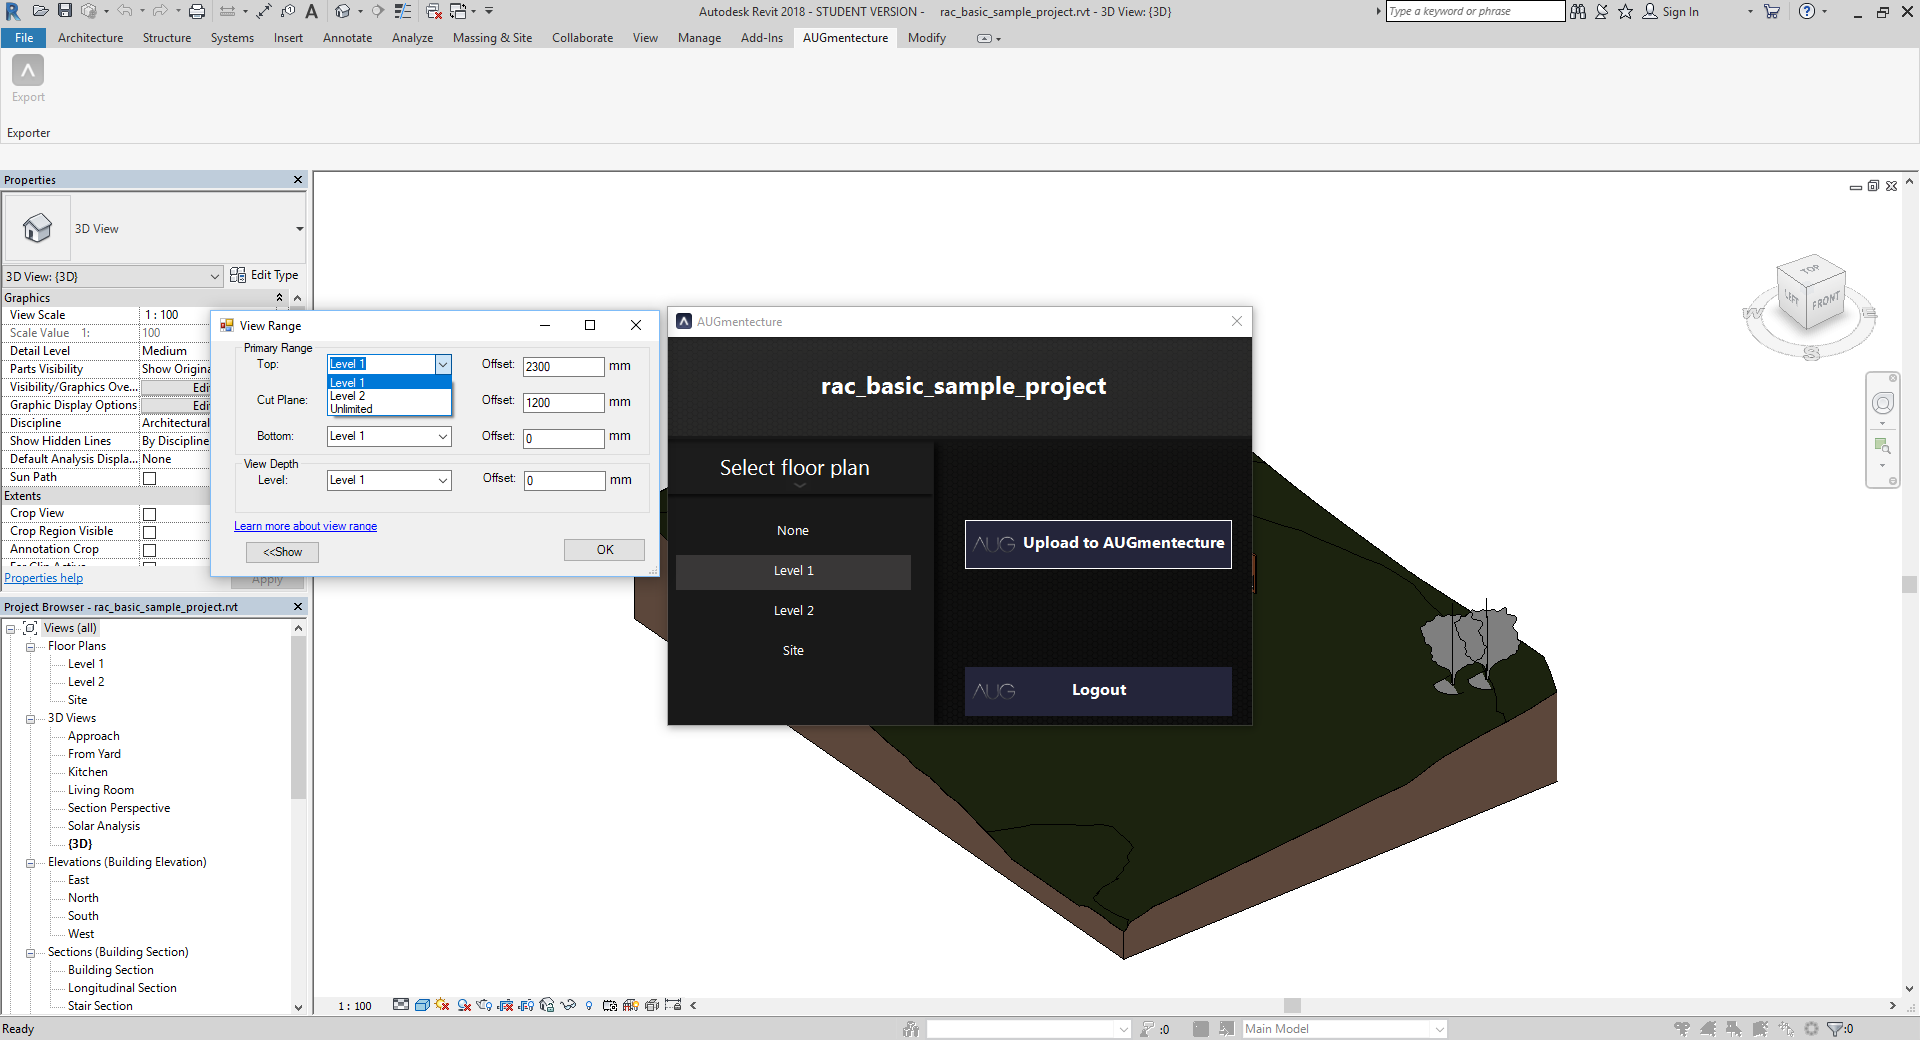Select the Text tool icon in quick access toolbar
Image resolution: width=1920 pixels, height=1040 pixels.
[x=312, y=11]
